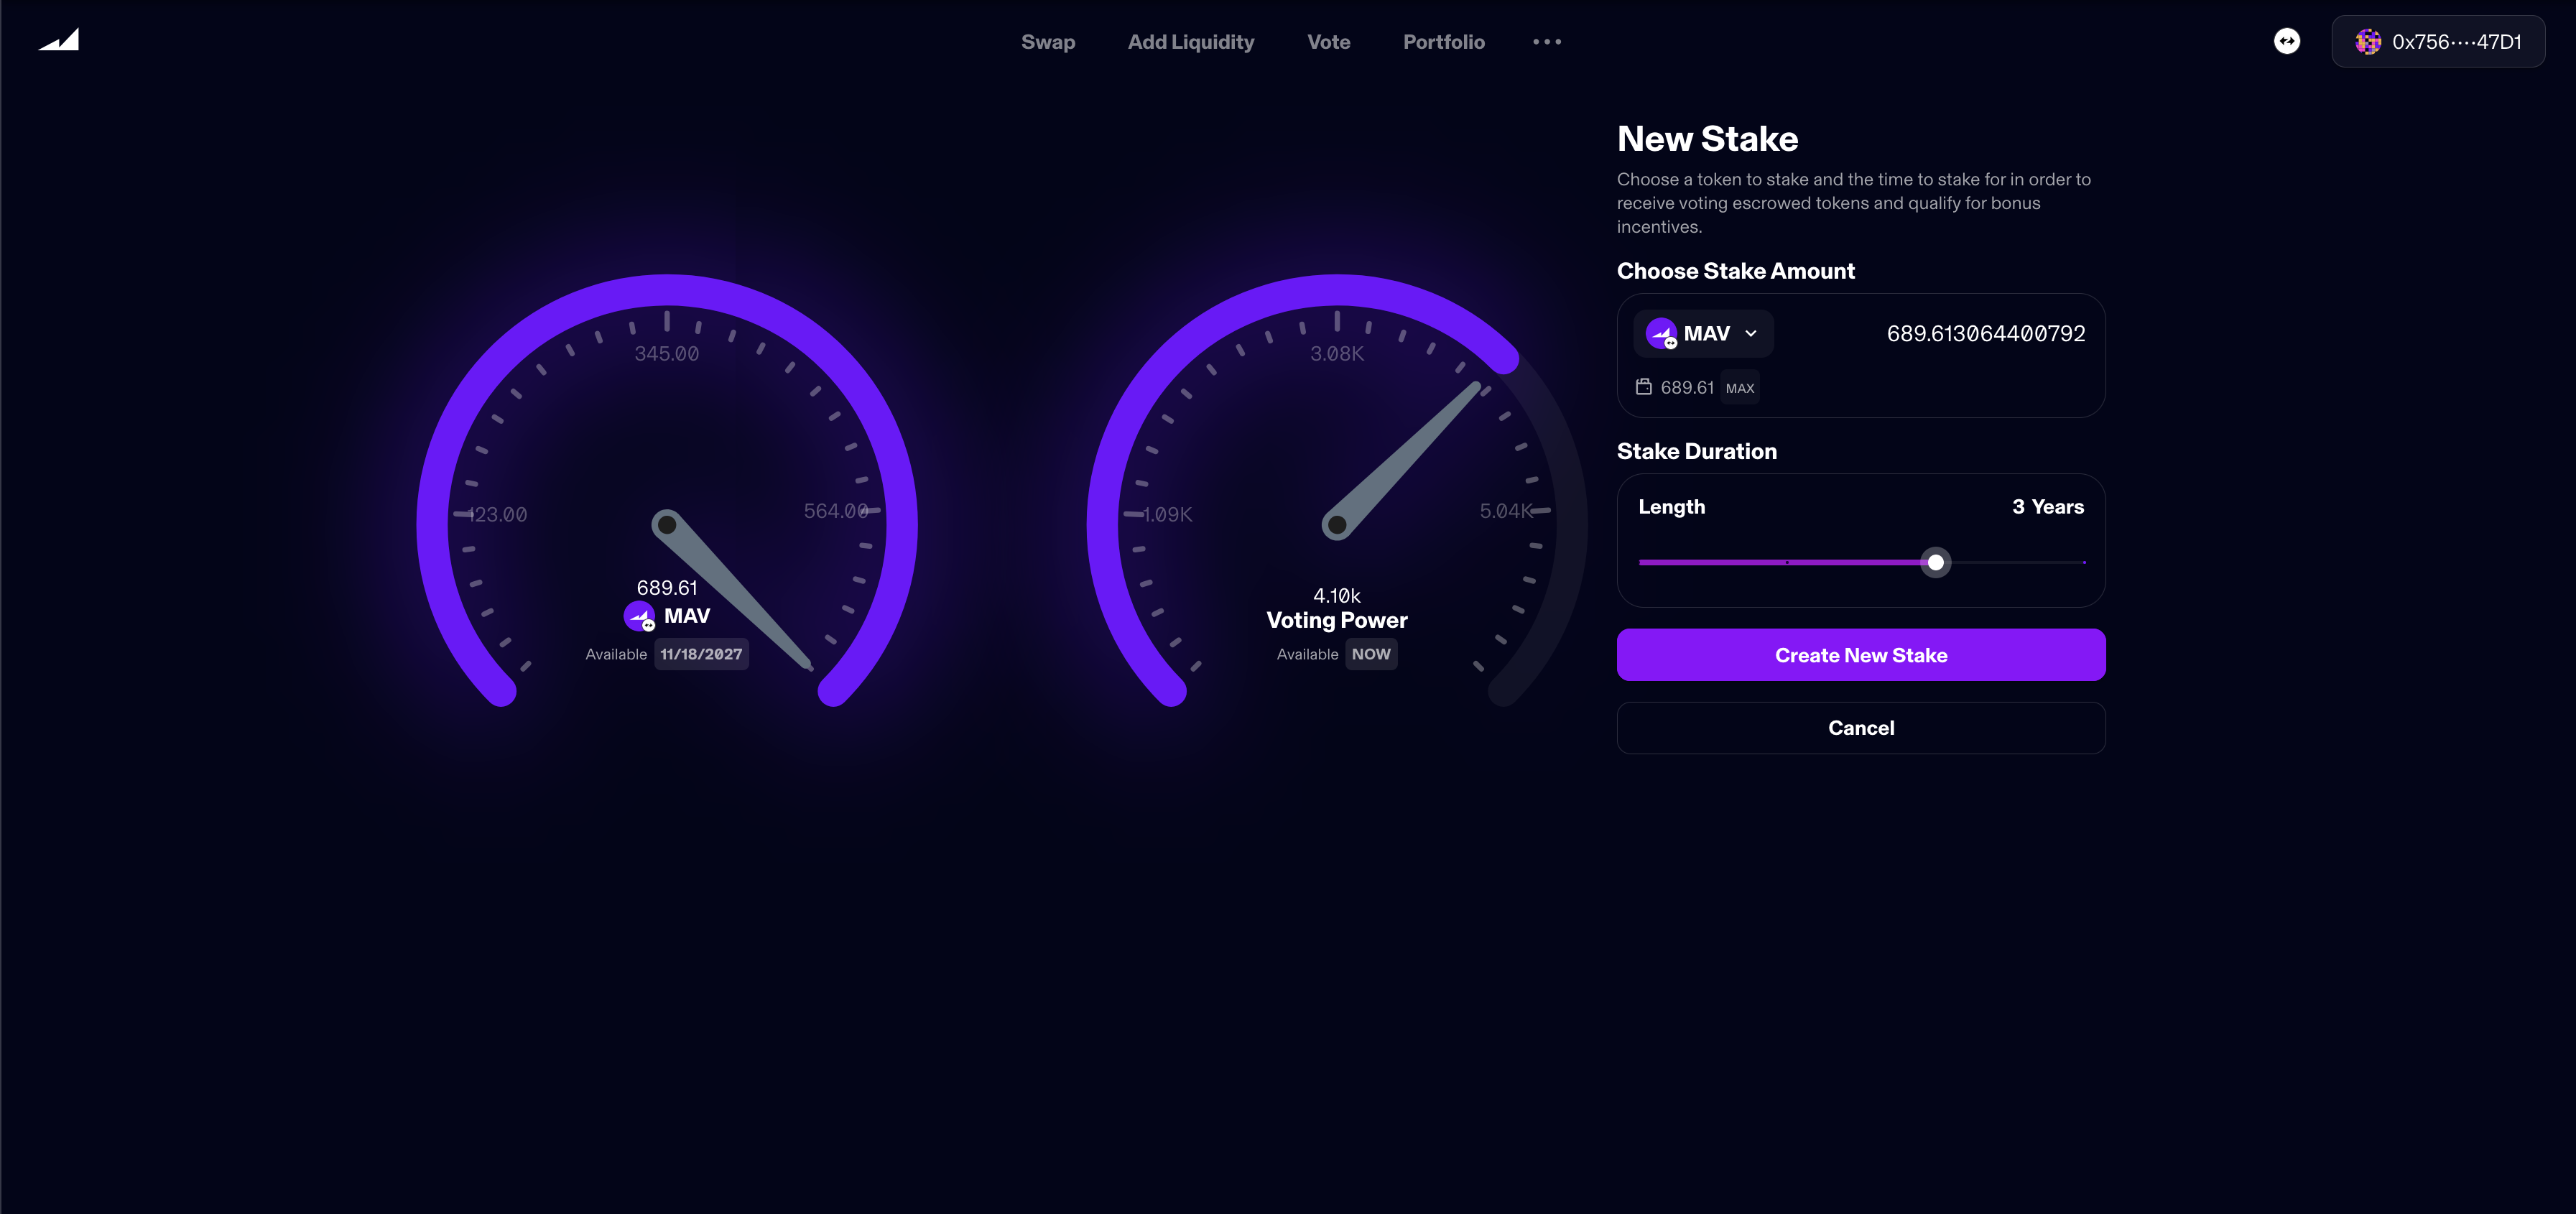
Task: Open the three-dots more menu
Action: 1546,42
